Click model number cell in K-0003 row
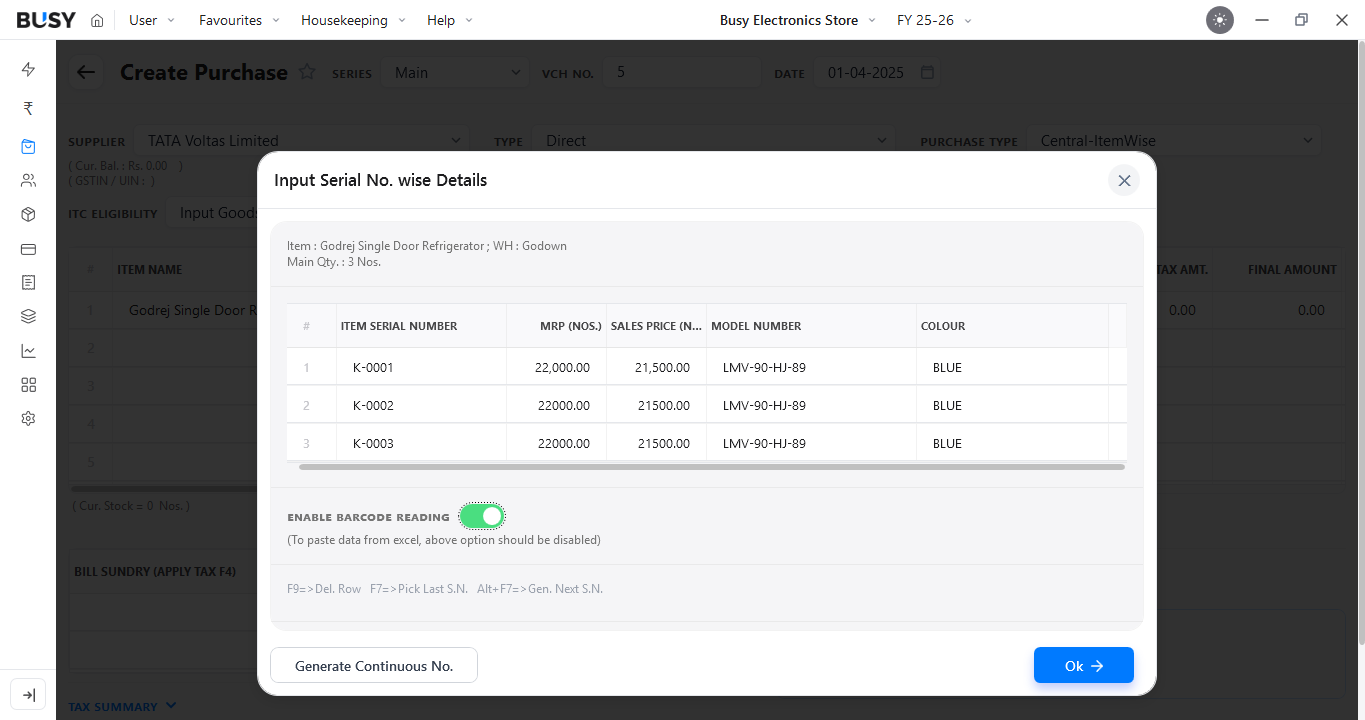The width and height of the screenshot is (1365, 720). pyautogui.click(x=811, y=443)
